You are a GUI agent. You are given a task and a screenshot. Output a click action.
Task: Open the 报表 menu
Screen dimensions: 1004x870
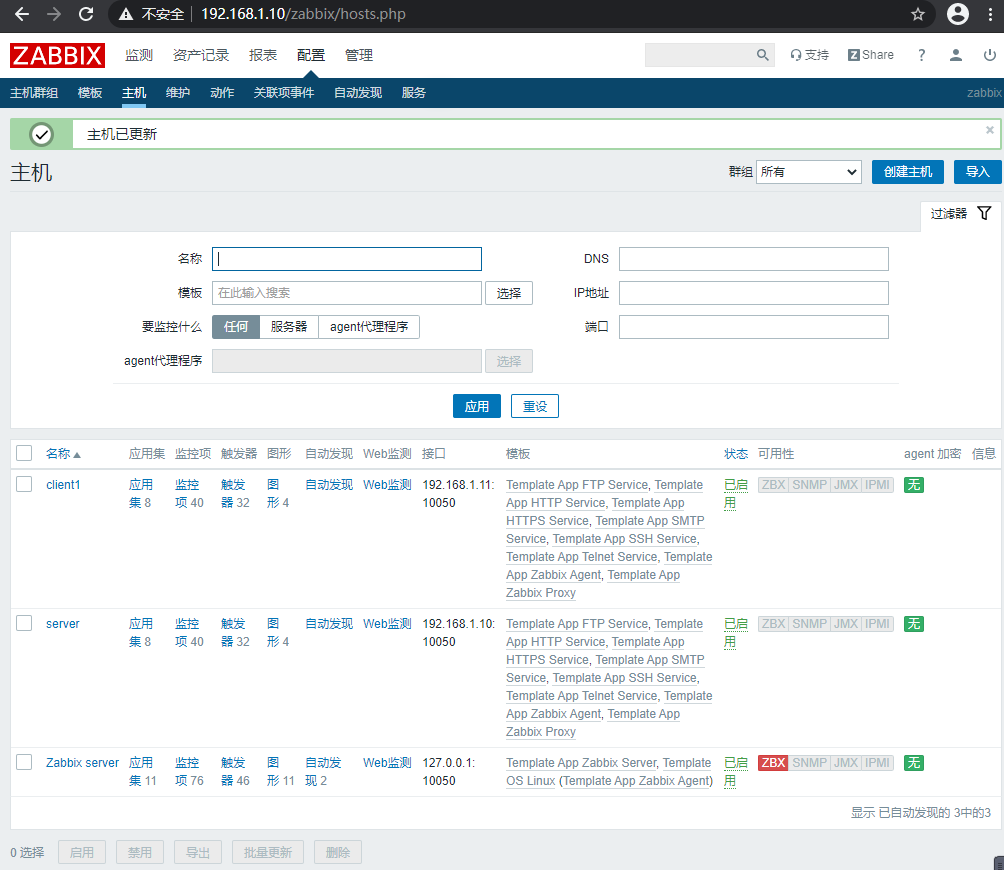click(263, 55)
